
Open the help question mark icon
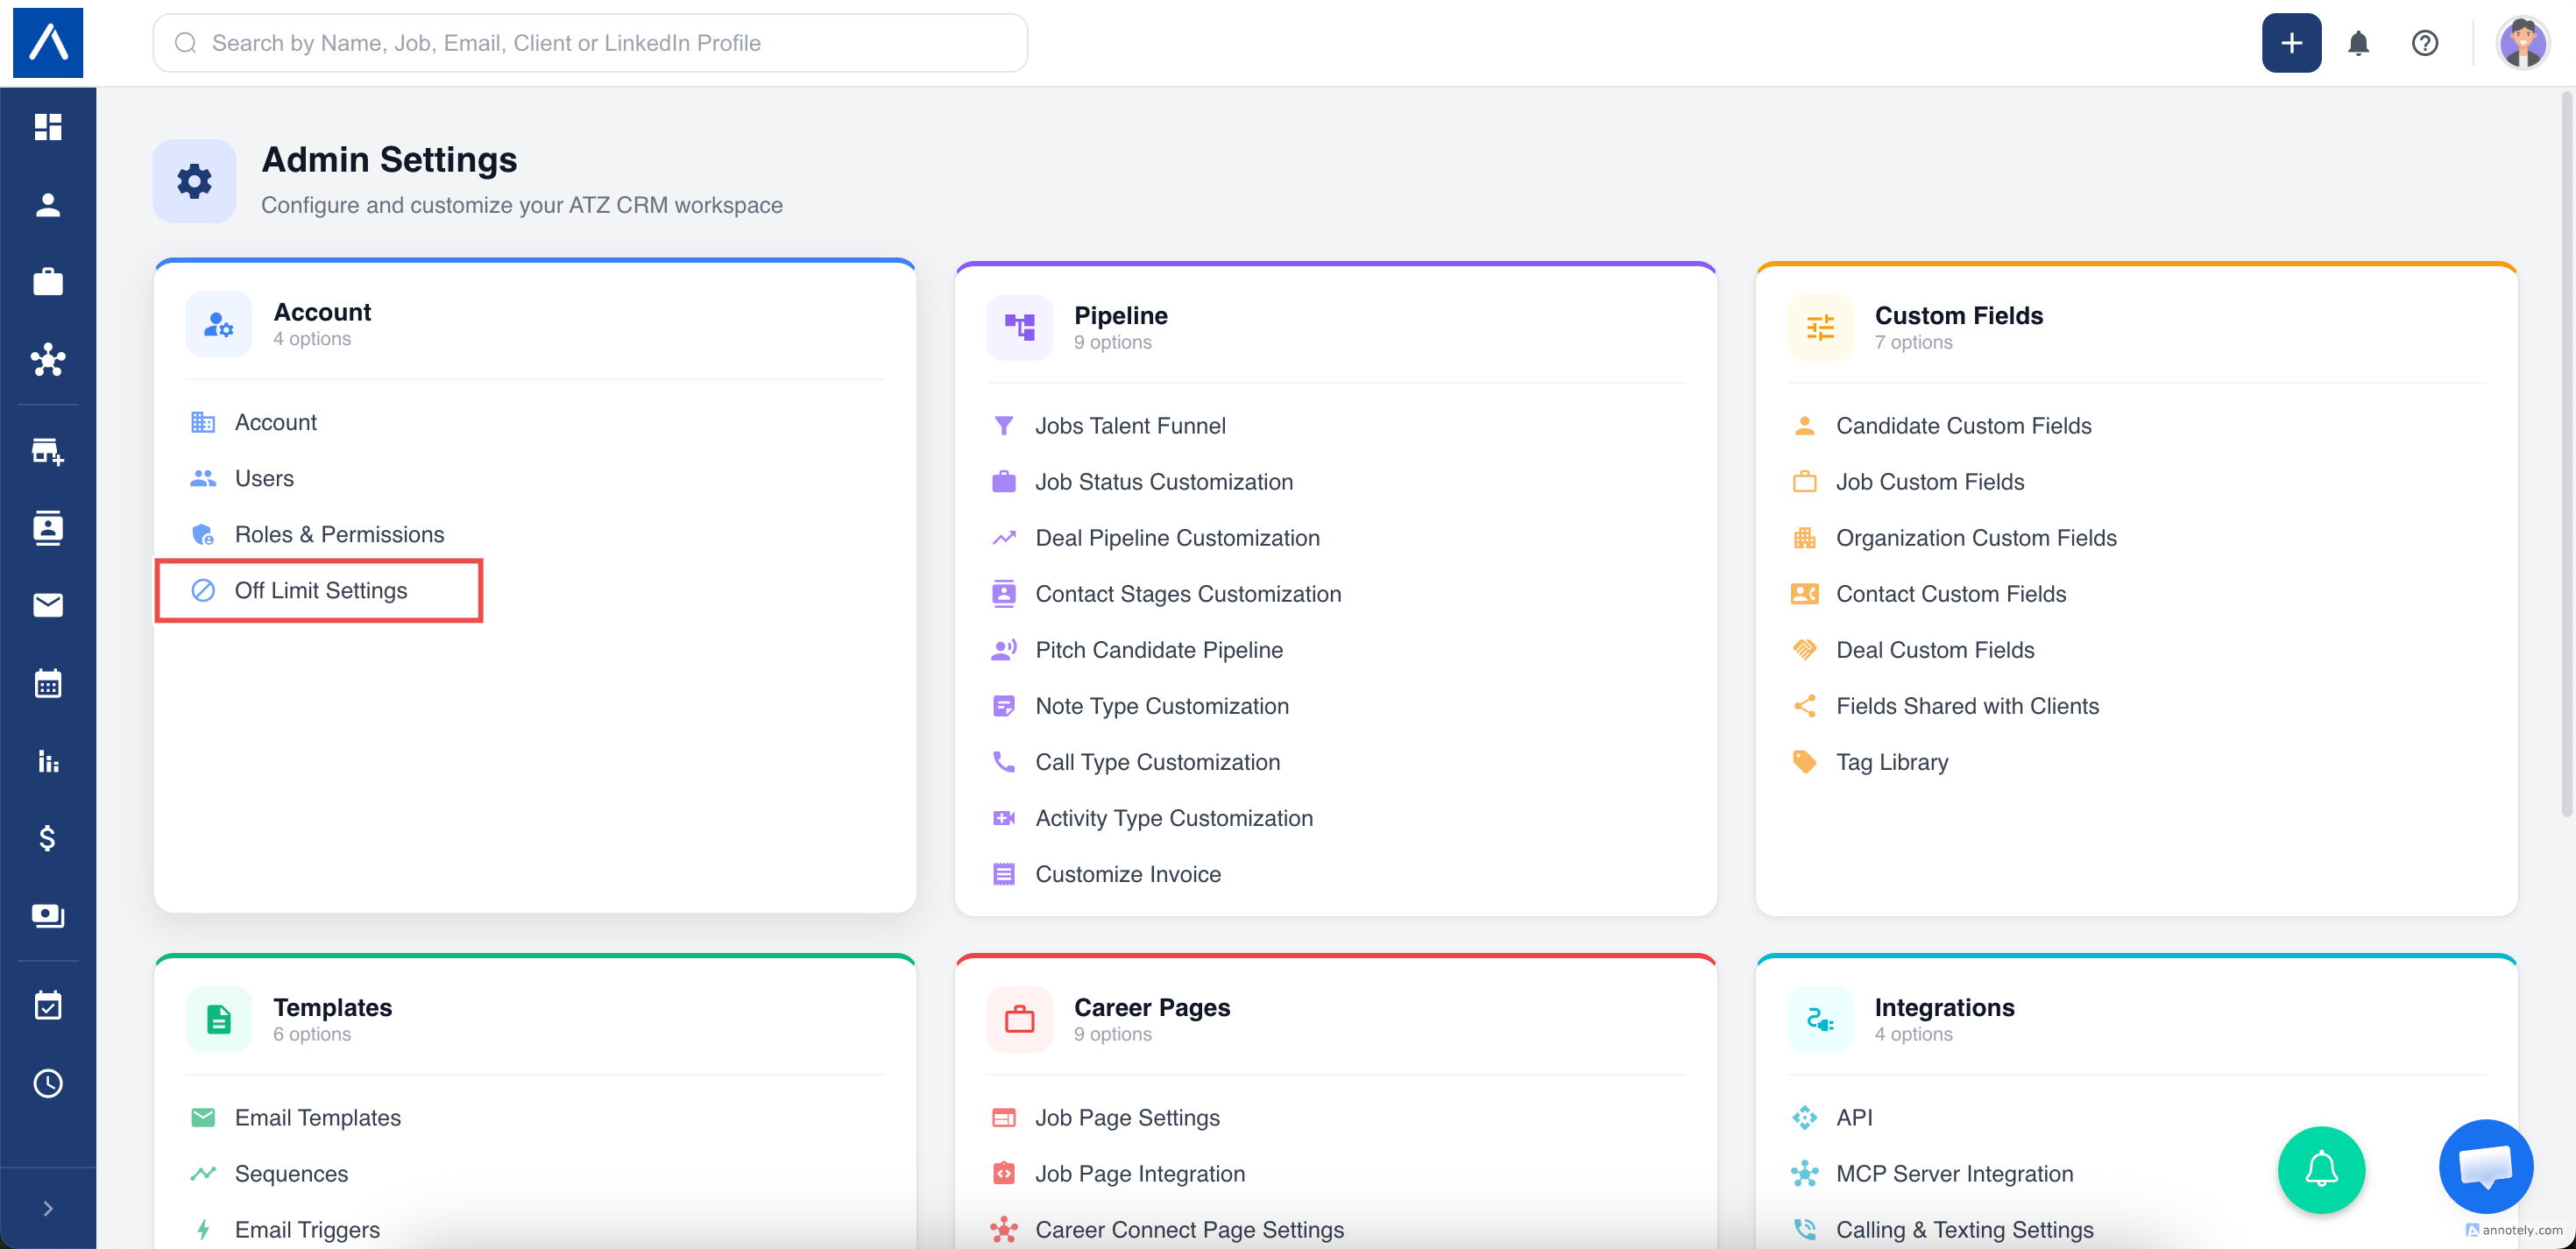point(2424,43)
